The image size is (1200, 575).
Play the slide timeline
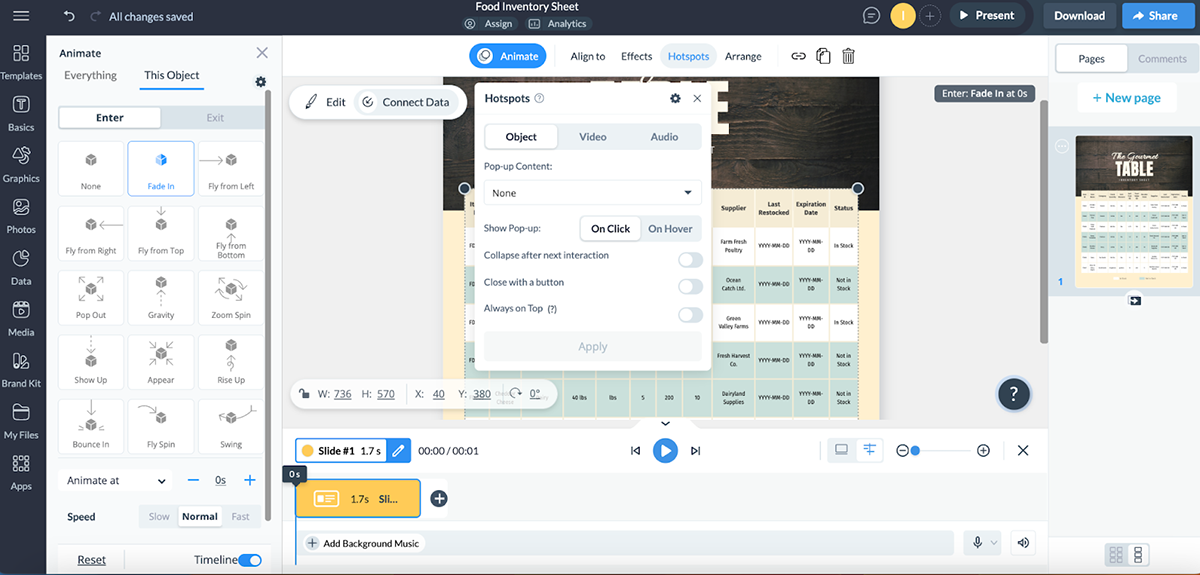click(665, 451)
